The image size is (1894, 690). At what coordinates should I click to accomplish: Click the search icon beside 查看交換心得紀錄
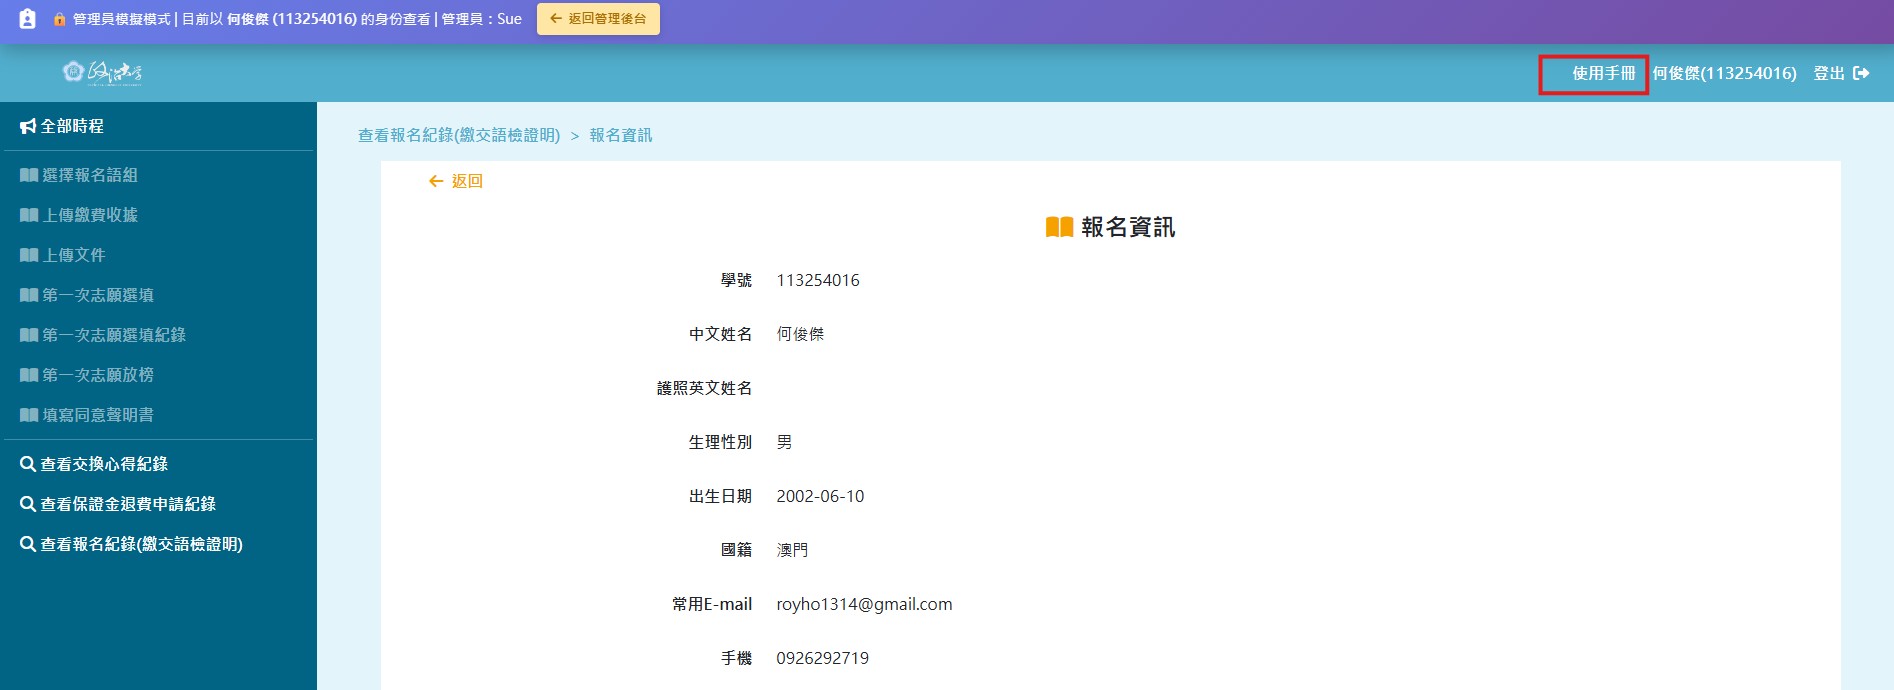28,464
